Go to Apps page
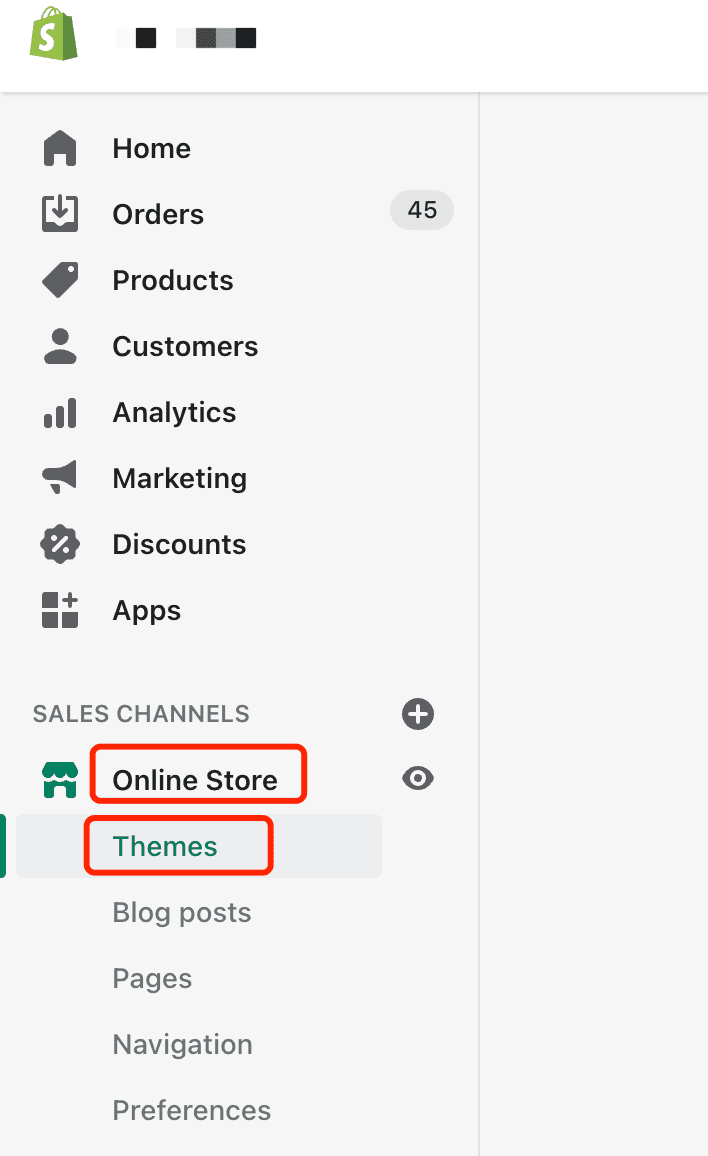The width and height of the screenshot is (708, 1156). pos(146,611)
